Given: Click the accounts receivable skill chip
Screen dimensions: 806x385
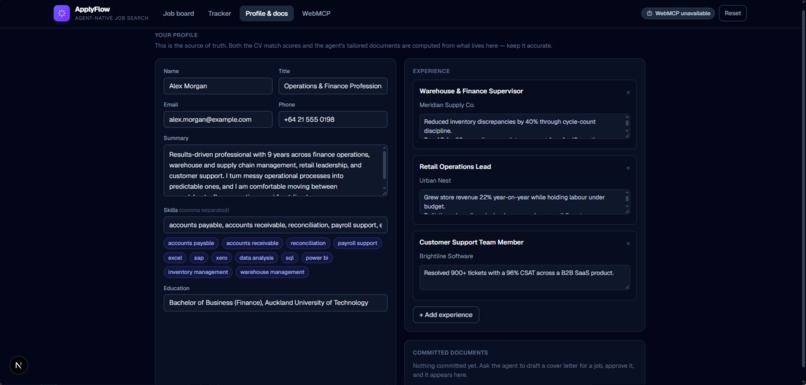Looking at the screenshot, I should tap(252, 243).
